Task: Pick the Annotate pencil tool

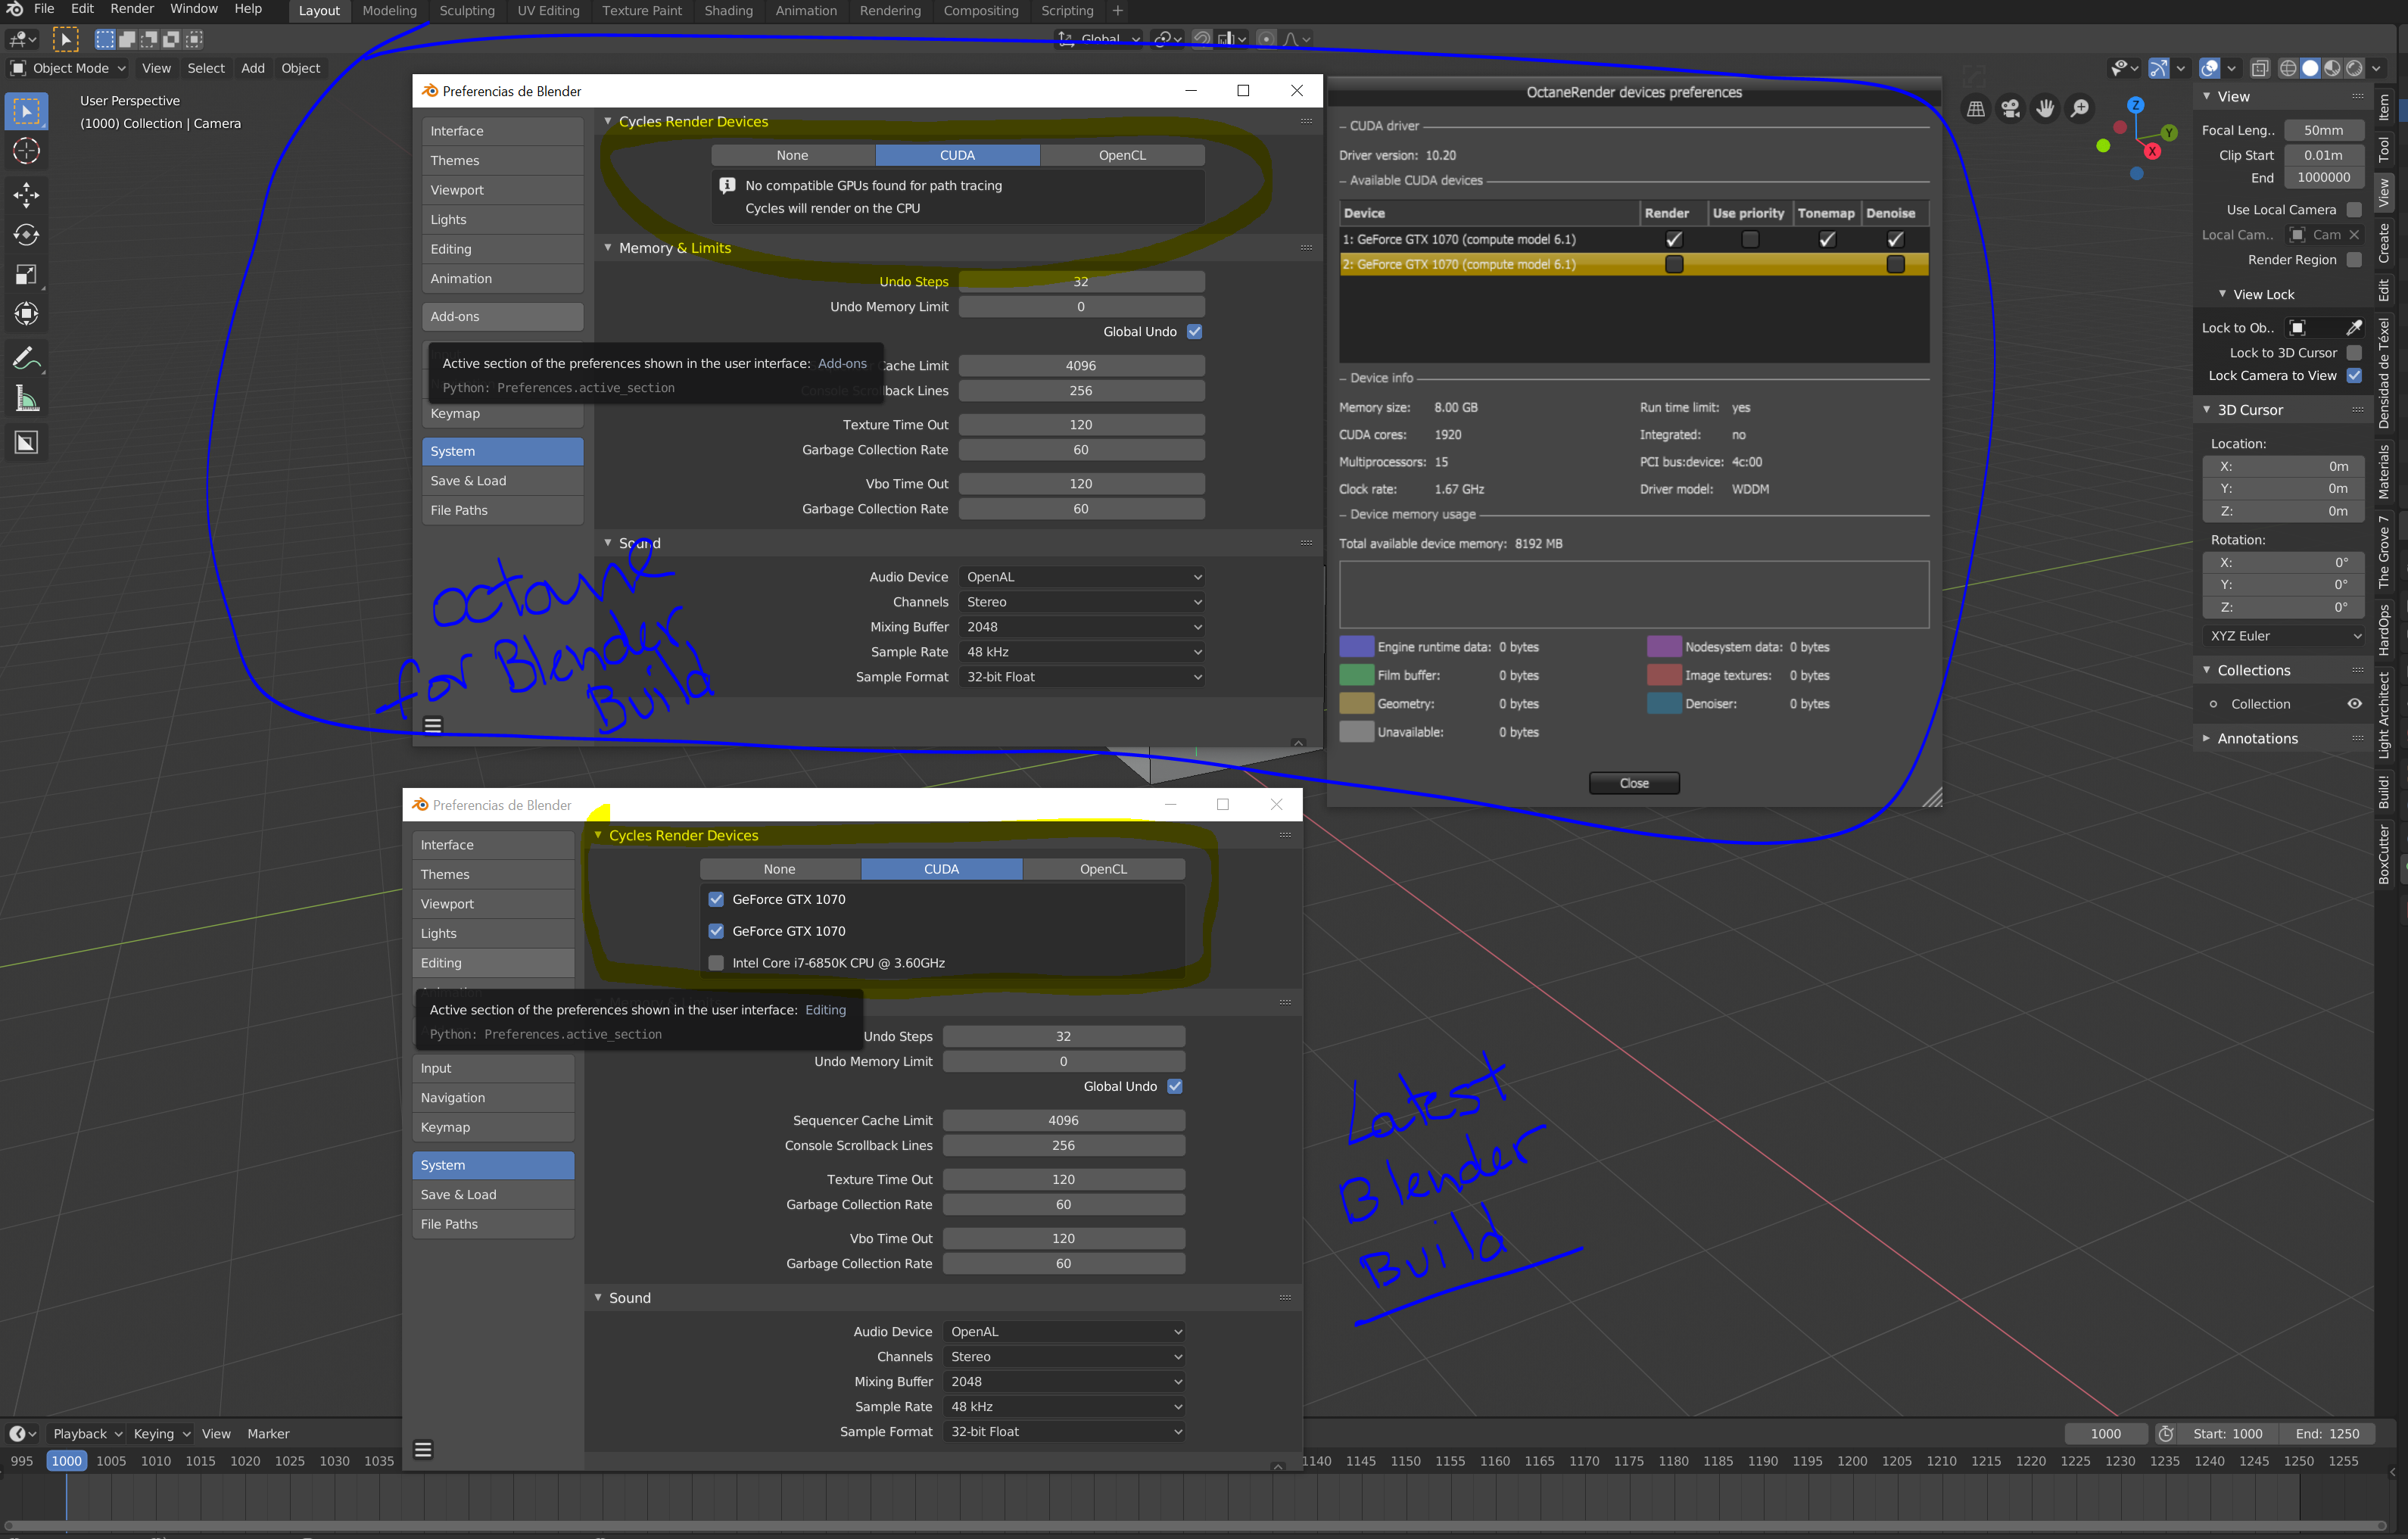Action: 26,358
